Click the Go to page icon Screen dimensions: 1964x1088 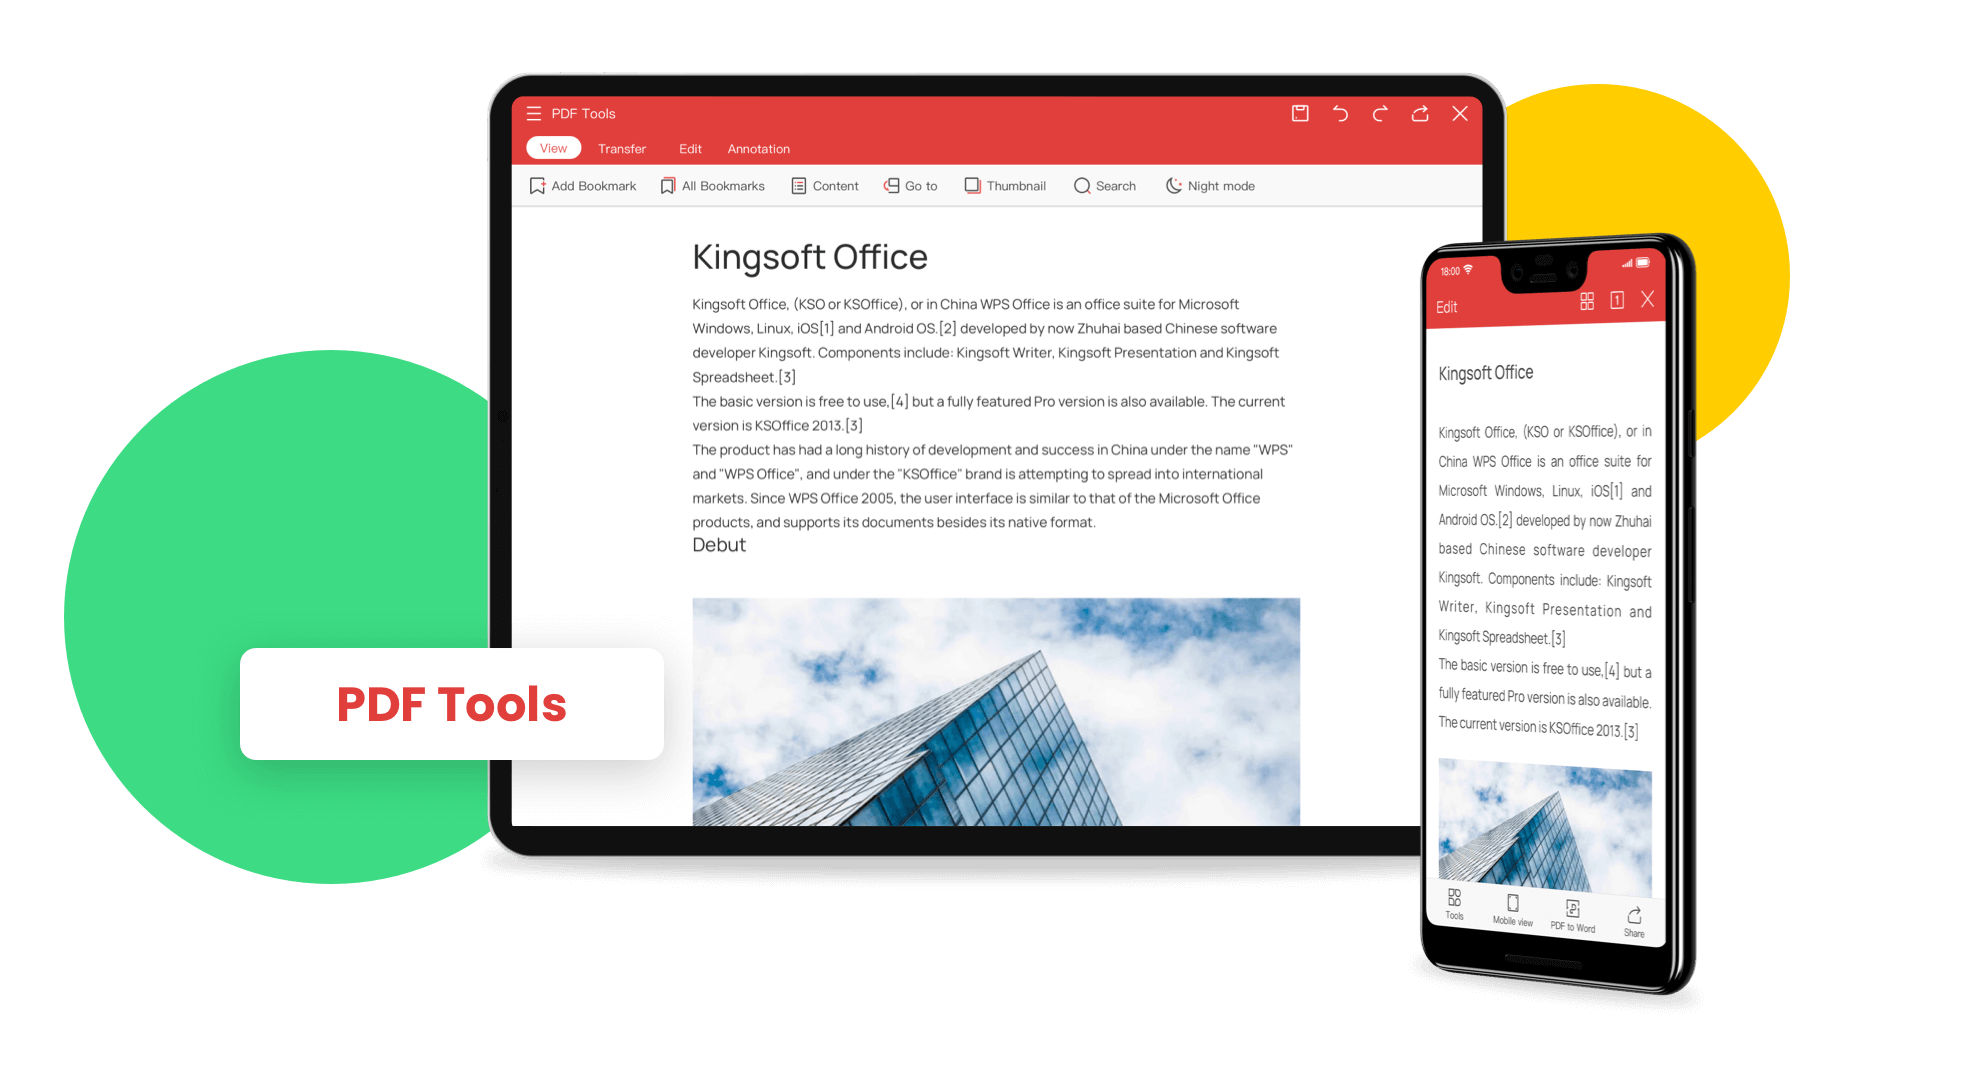[891, 185]
